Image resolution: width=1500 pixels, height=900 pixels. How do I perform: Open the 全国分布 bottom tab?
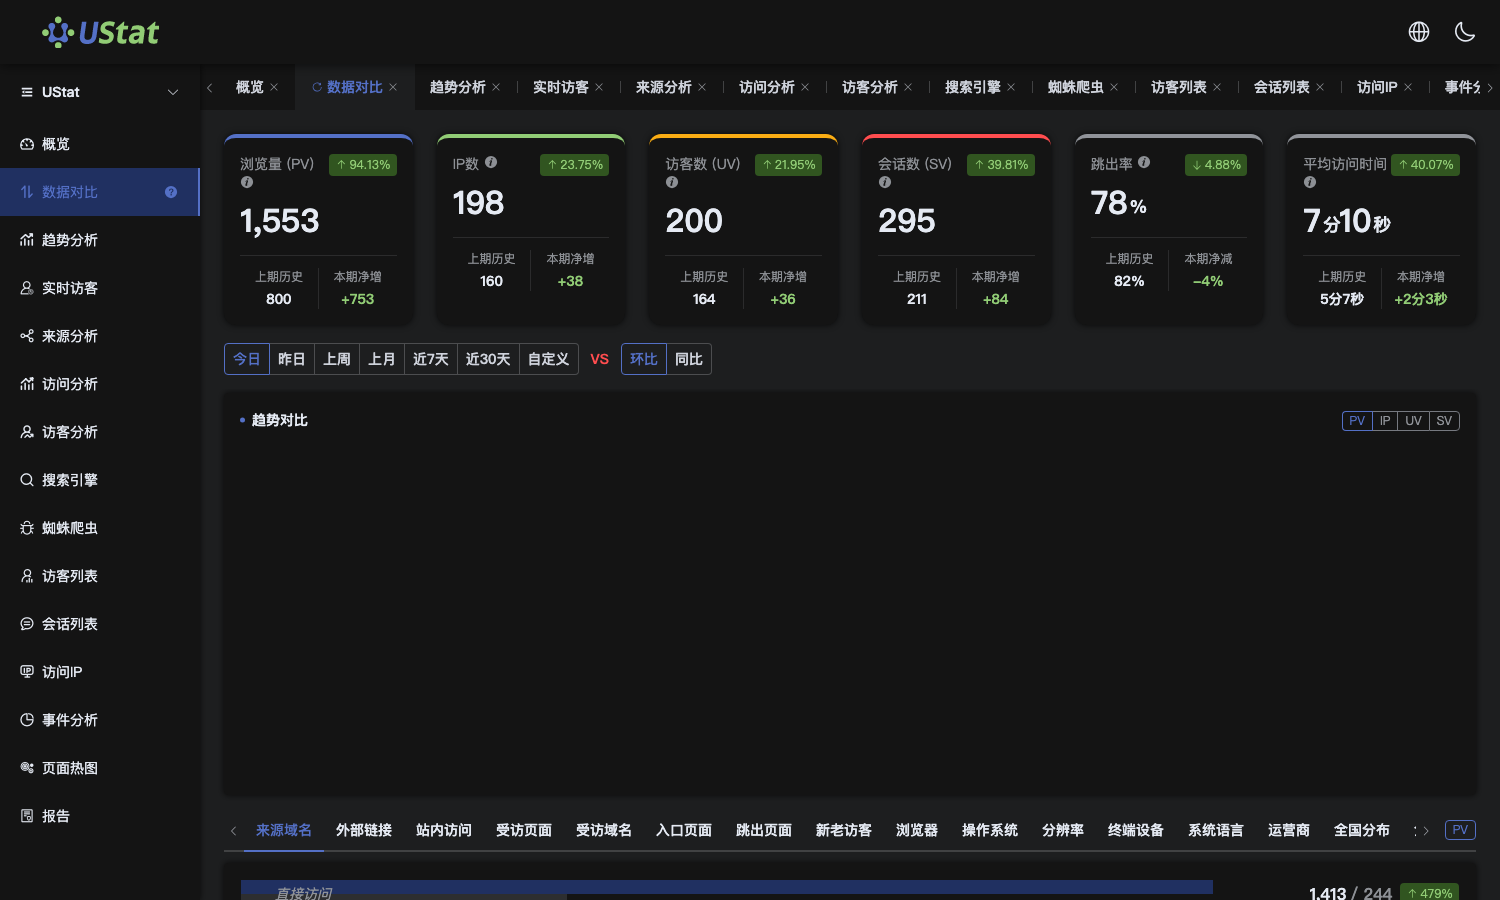[1362, 830]
